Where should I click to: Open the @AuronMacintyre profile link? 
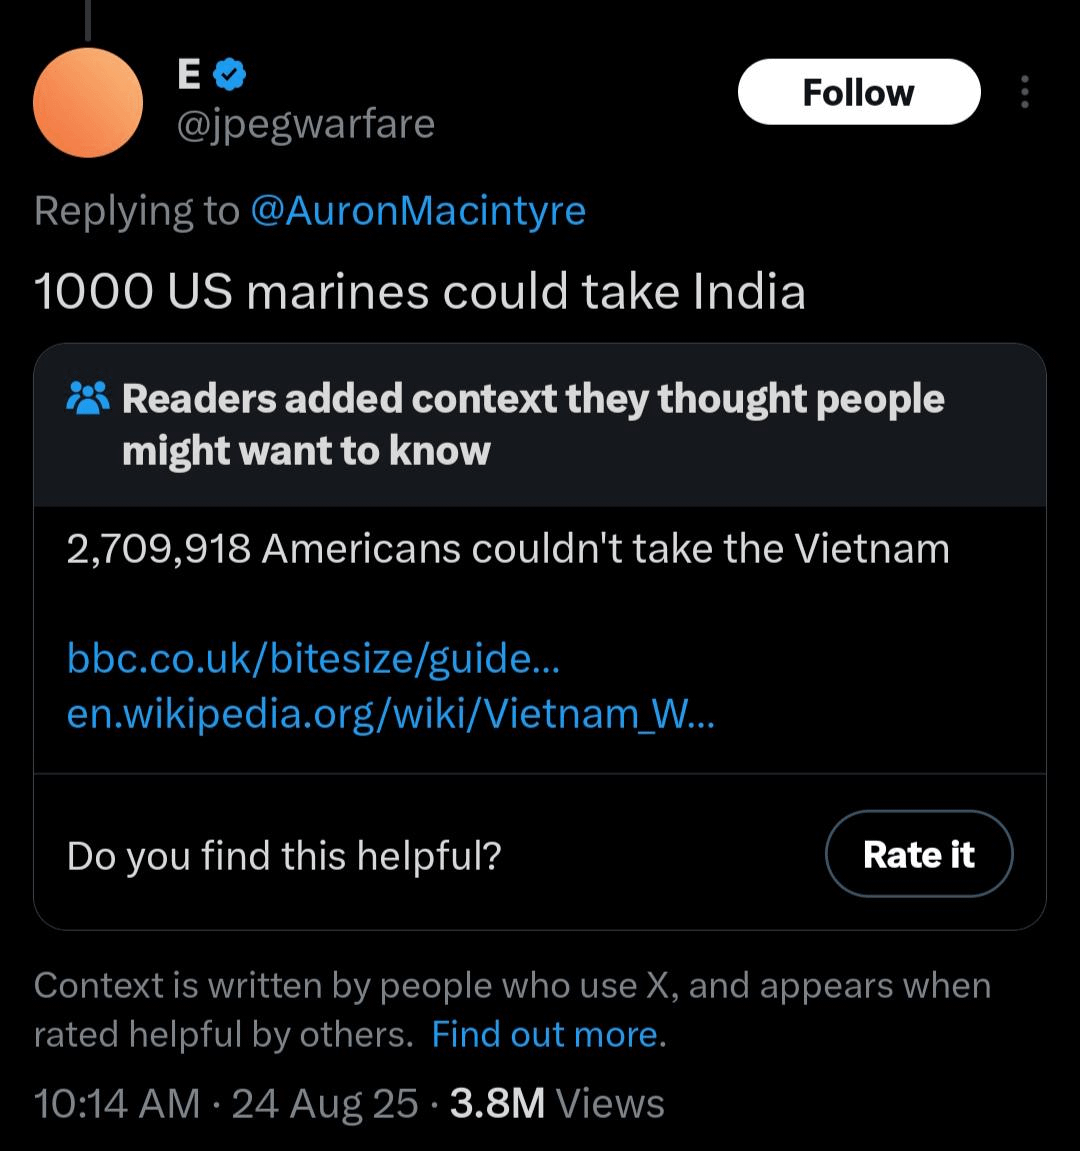418,211
